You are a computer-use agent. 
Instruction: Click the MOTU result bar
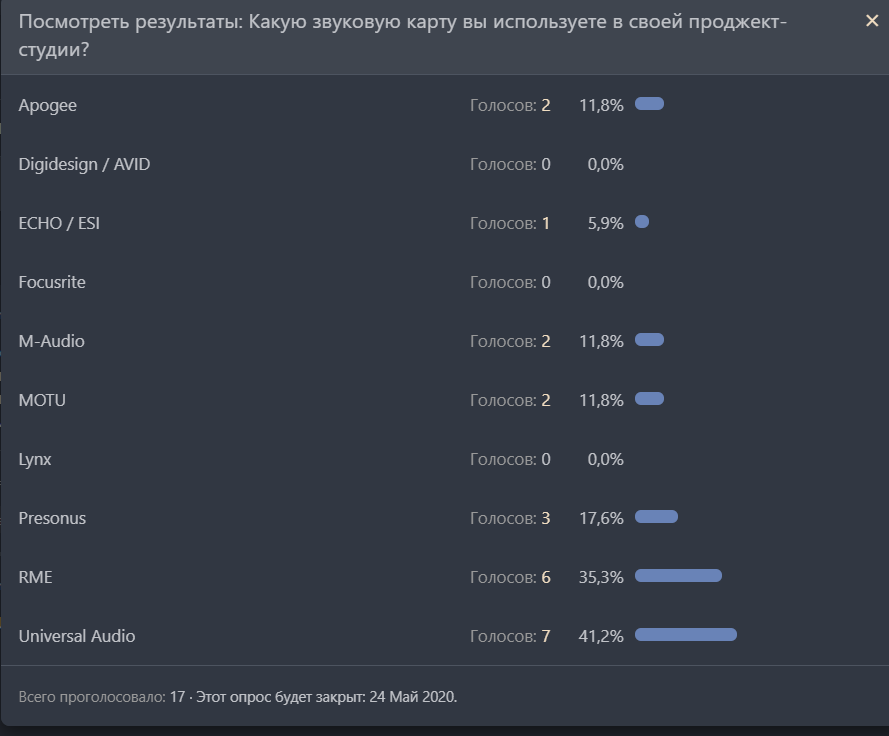tap(649, 399)
